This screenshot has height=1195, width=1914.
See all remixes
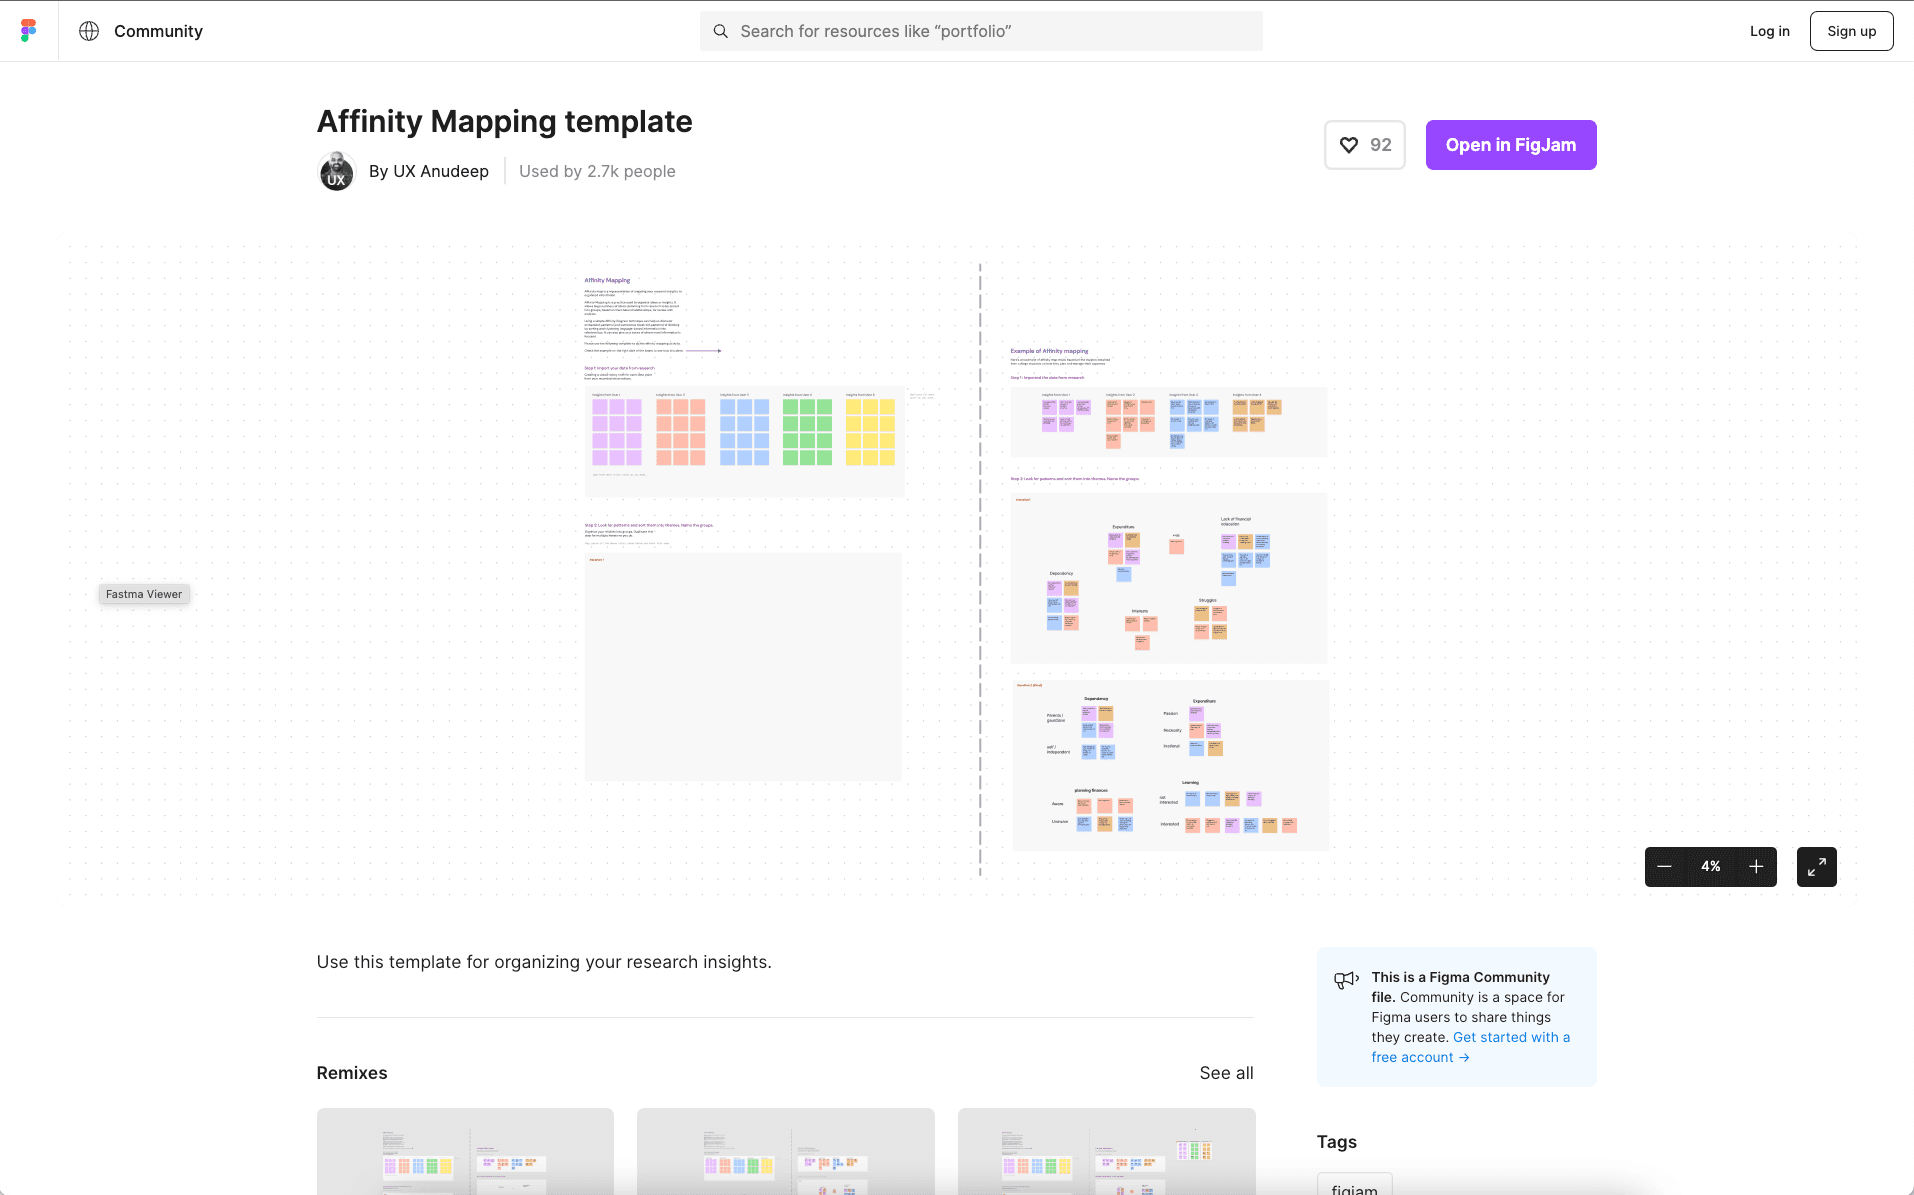pyautogui.click(x=1226, y=1073)
